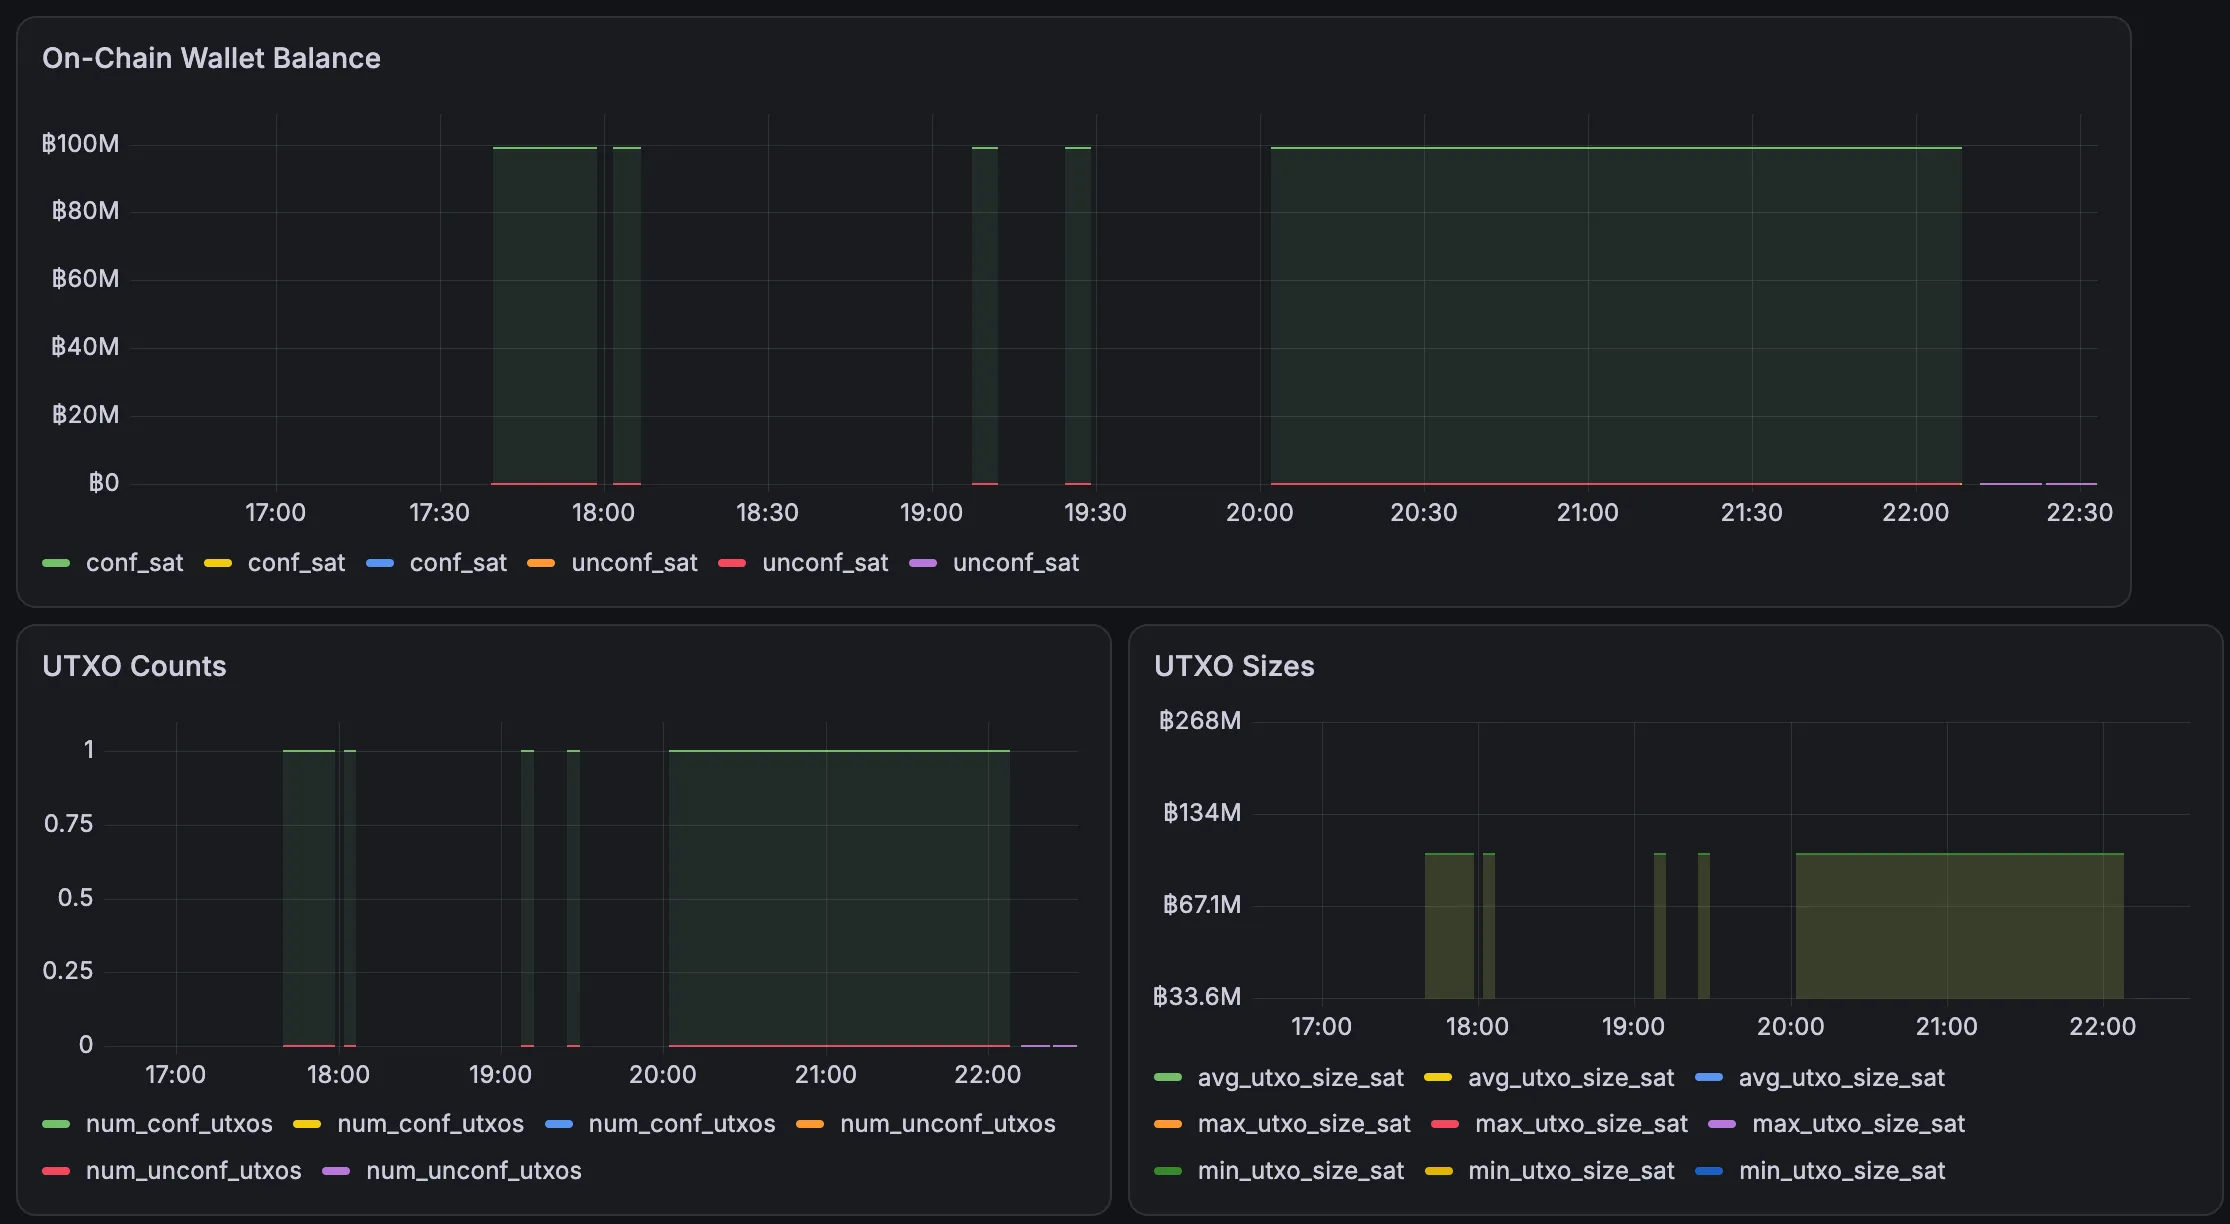Click the blue conf_sat color swatch
Viewport: 2230px width, 1224px height.
(x=380, y=563)
